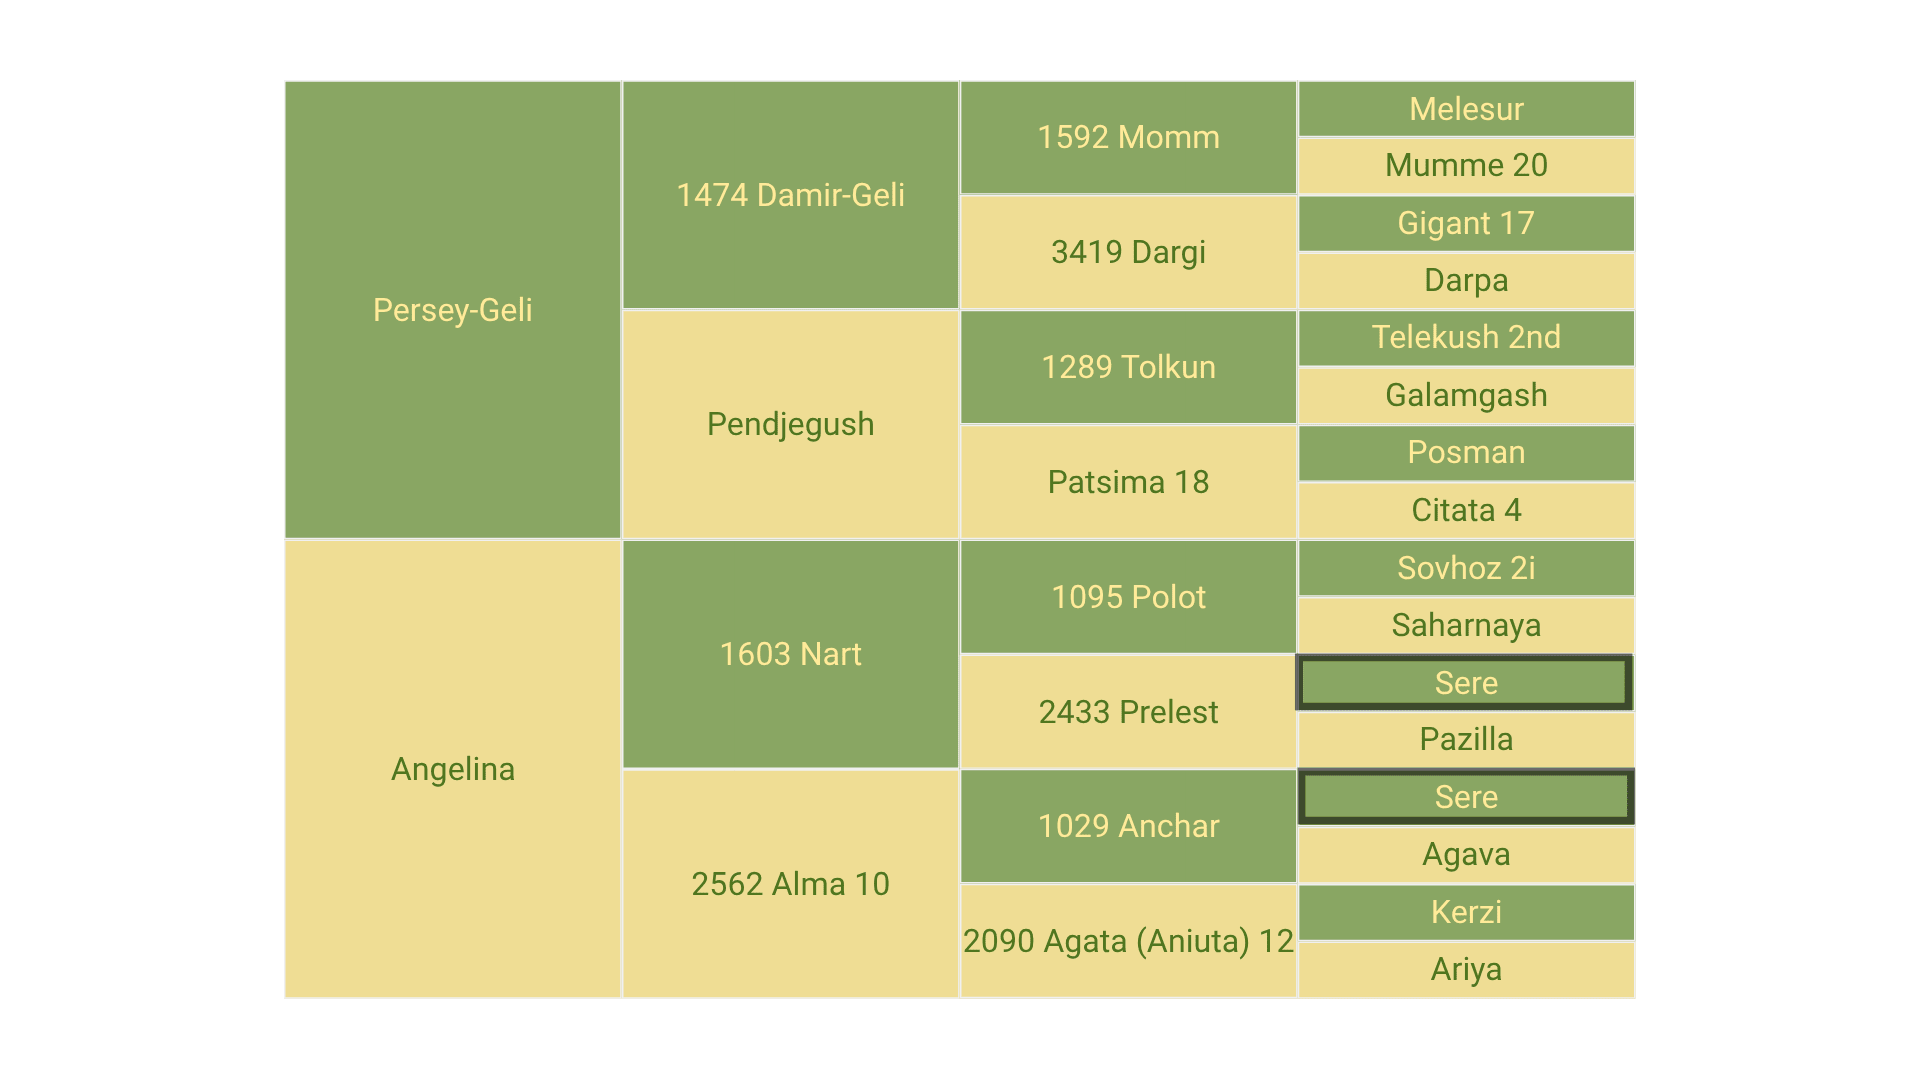This screenshot has height=1080, width=1920.
Task: Select the 2090 Agata (Aniuta) 12 cell
Action: 1129,941
